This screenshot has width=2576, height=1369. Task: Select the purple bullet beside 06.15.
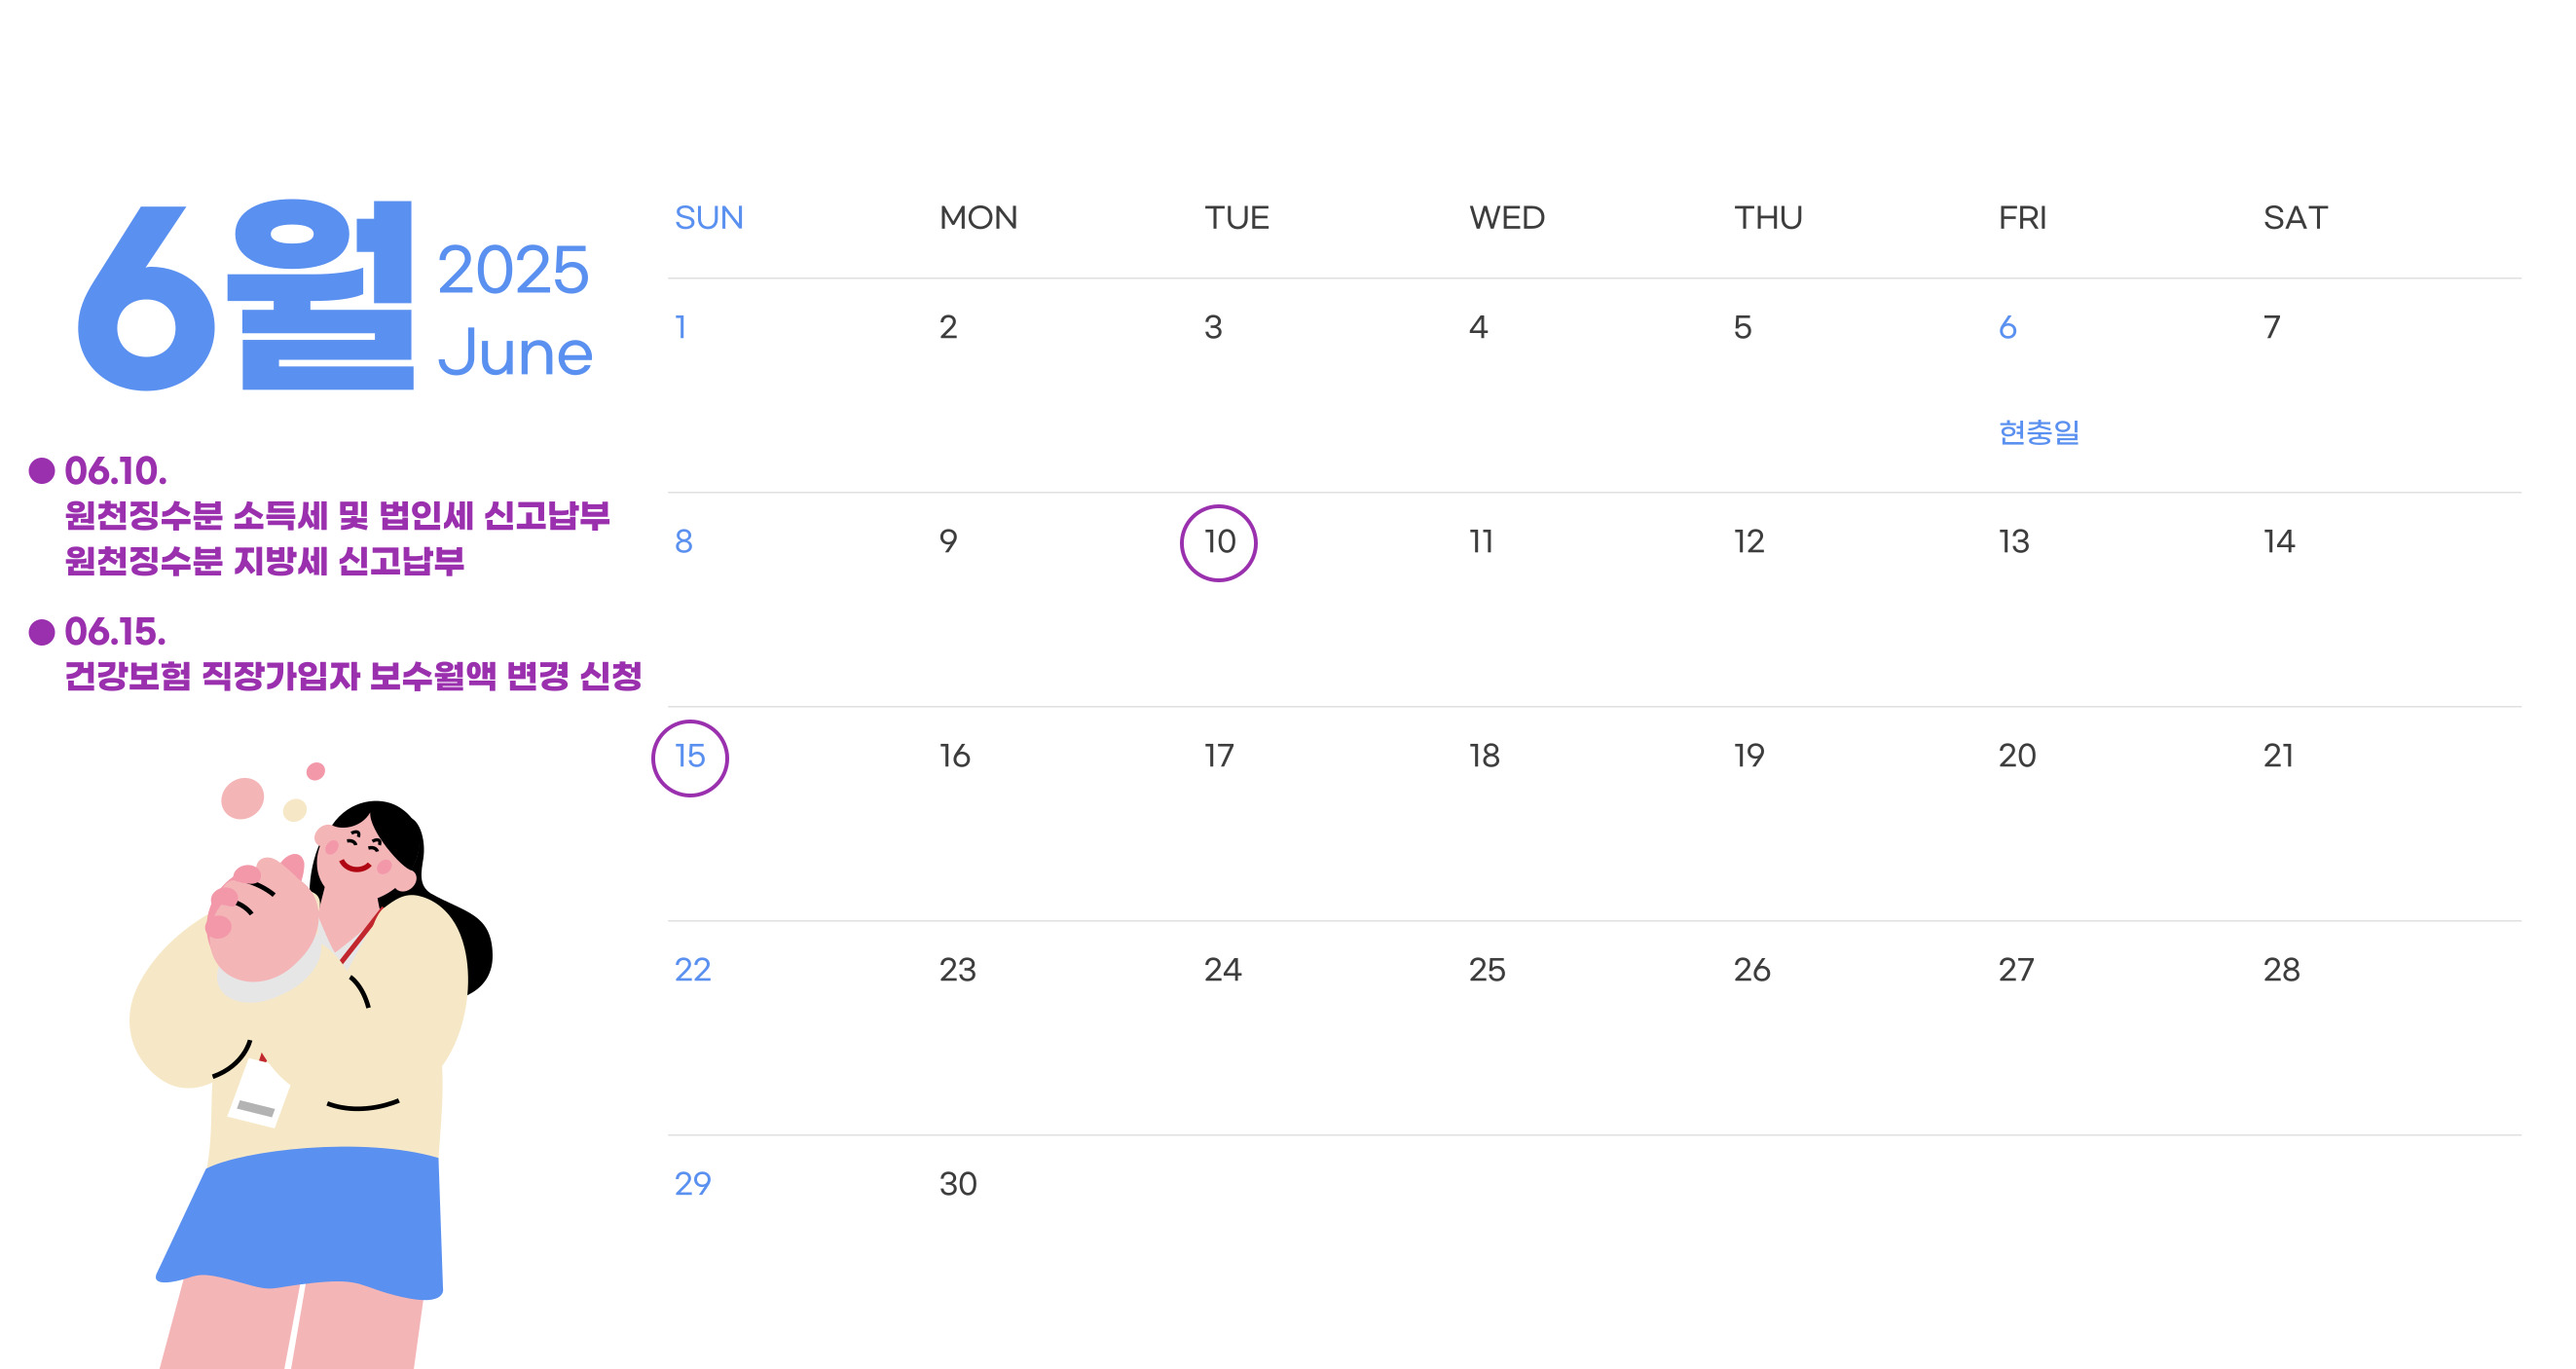[x=42, y=632]
